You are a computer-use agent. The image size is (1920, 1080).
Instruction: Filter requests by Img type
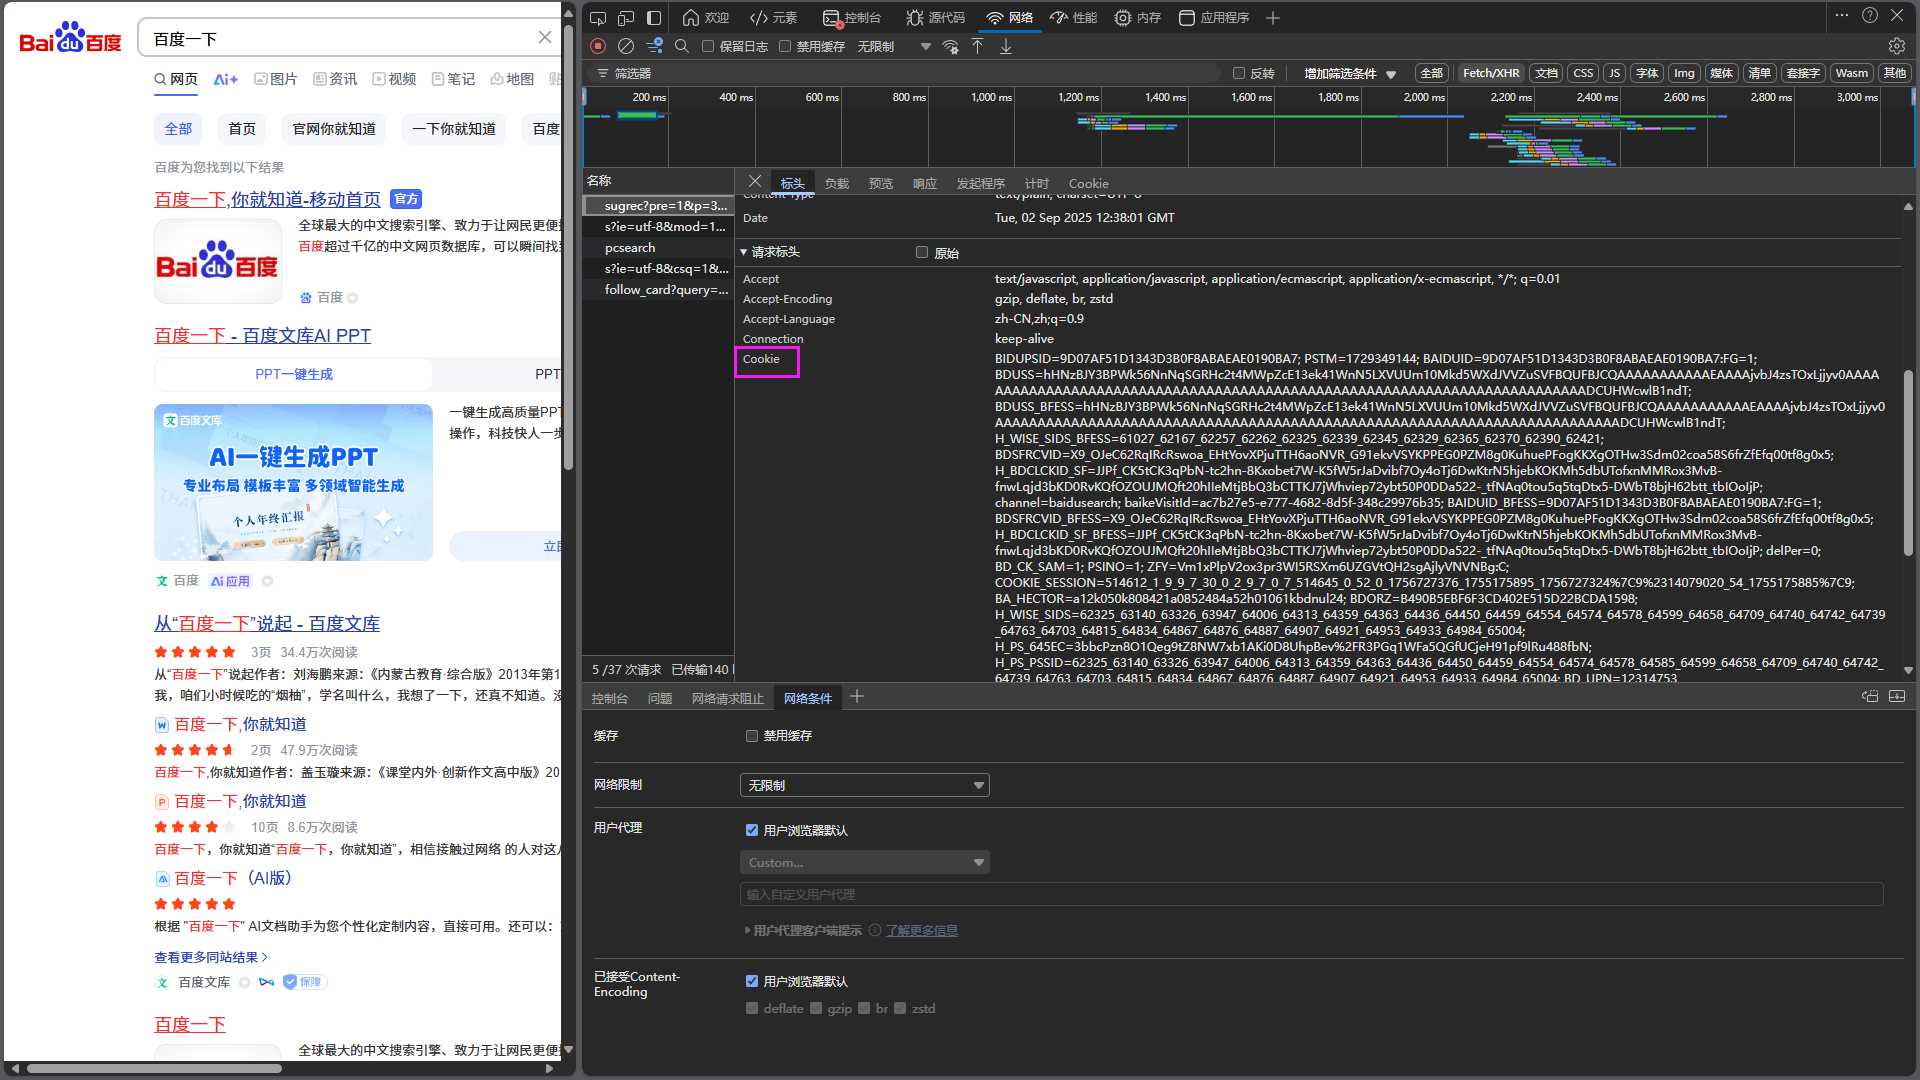tap(1685, 73)
